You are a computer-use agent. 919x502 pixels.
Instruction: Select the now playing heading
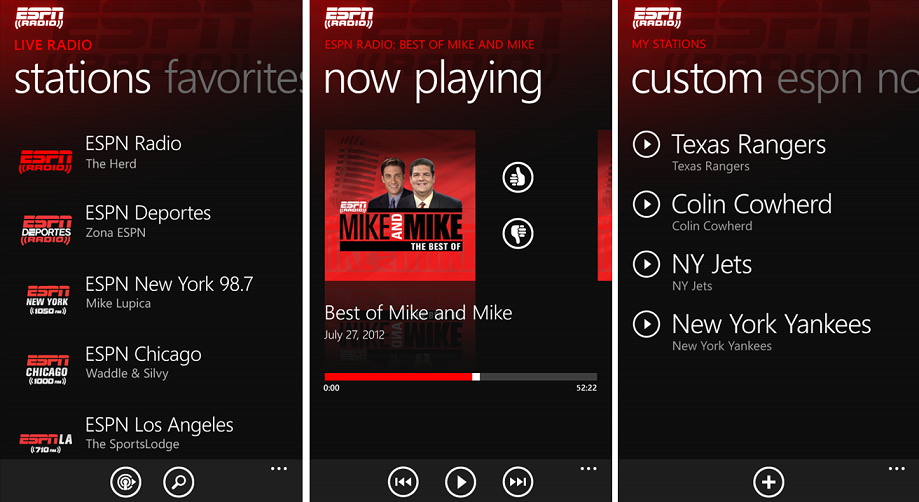tap(433, 81)
